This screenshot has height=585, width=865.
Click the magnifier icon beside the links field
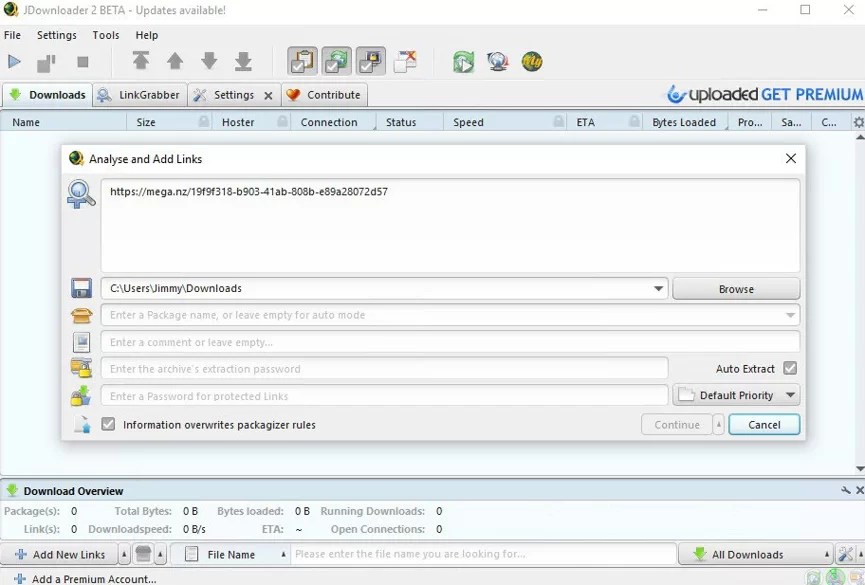[80, 194]
